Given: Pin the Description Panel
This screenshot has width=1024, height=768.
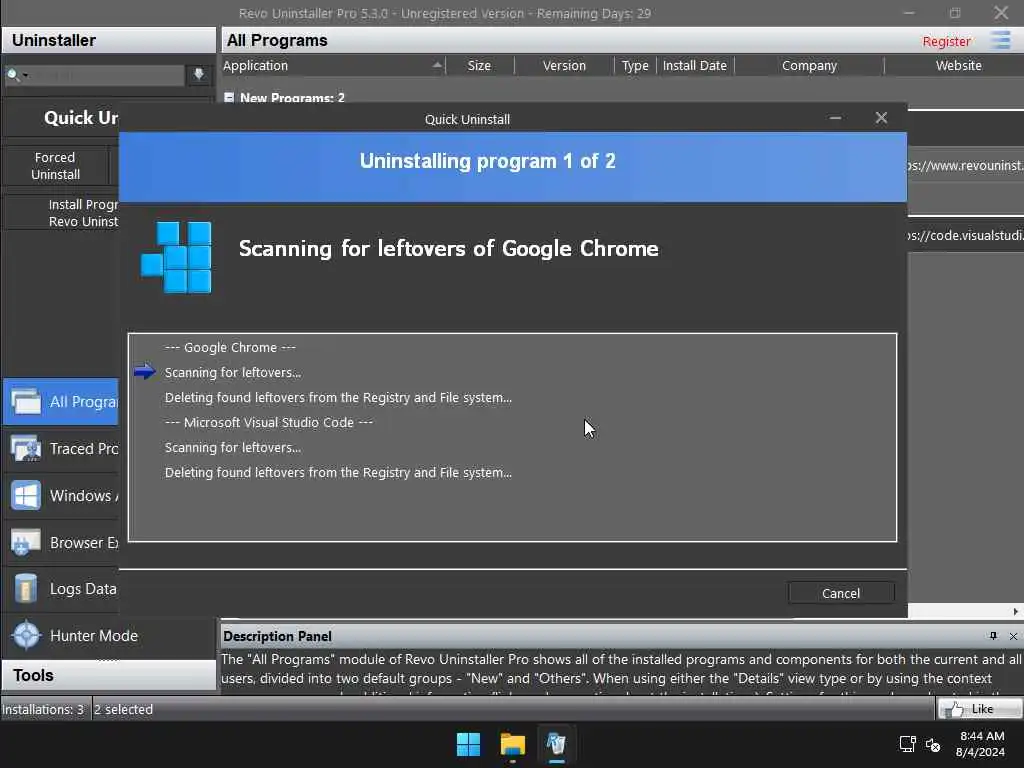Looking at the screenshot, I should pos(993,635).
